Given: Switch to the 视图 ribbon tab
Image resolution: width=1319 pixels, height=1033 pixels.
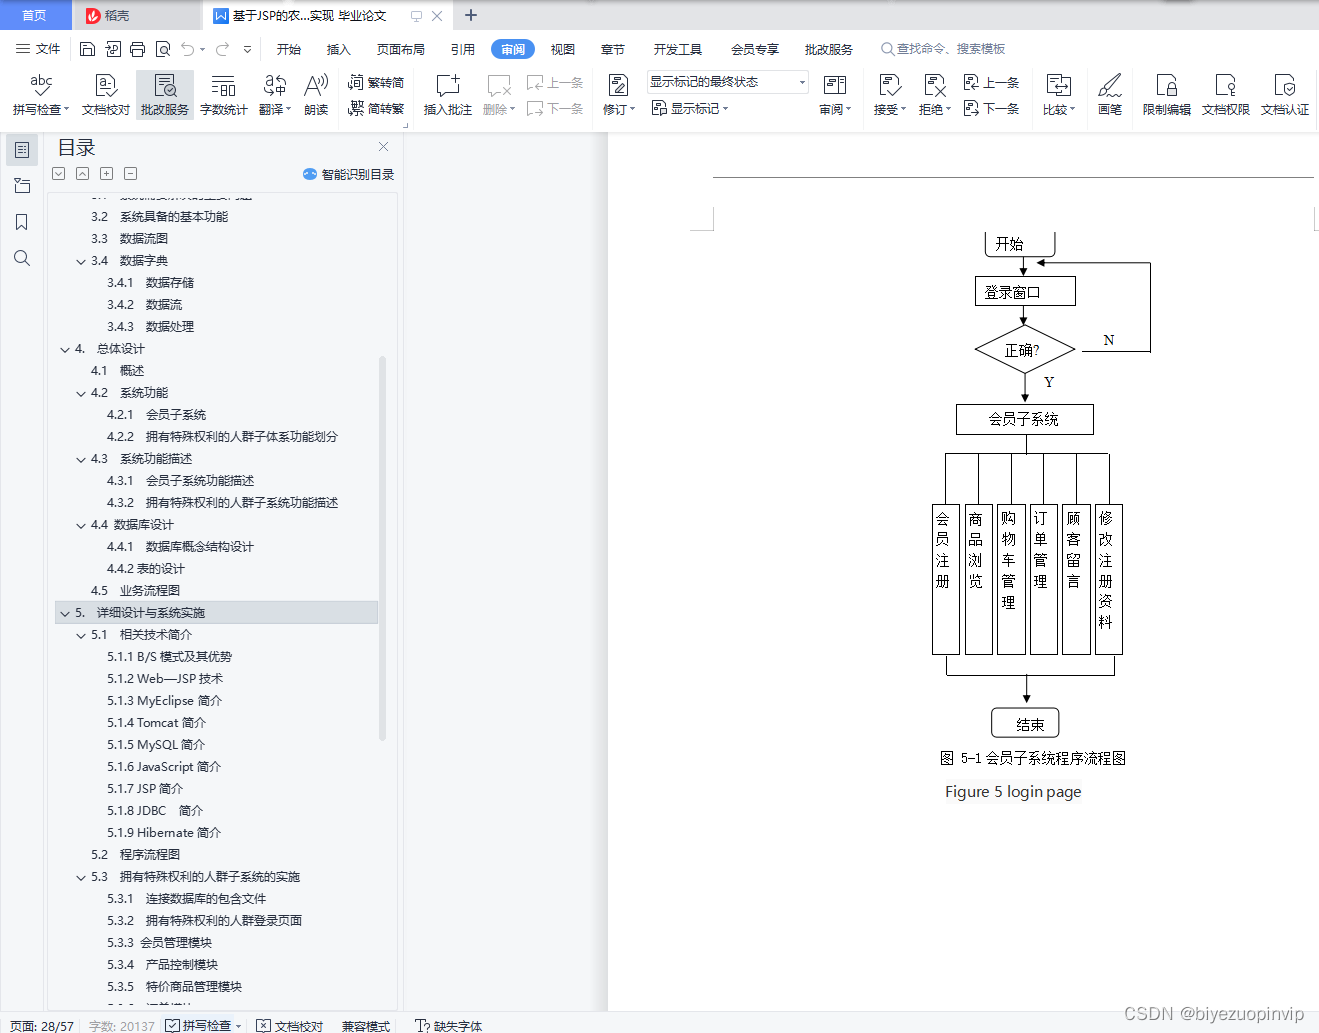Looking at the screenshot, I should pyautogui.click(x=563, y=49).
